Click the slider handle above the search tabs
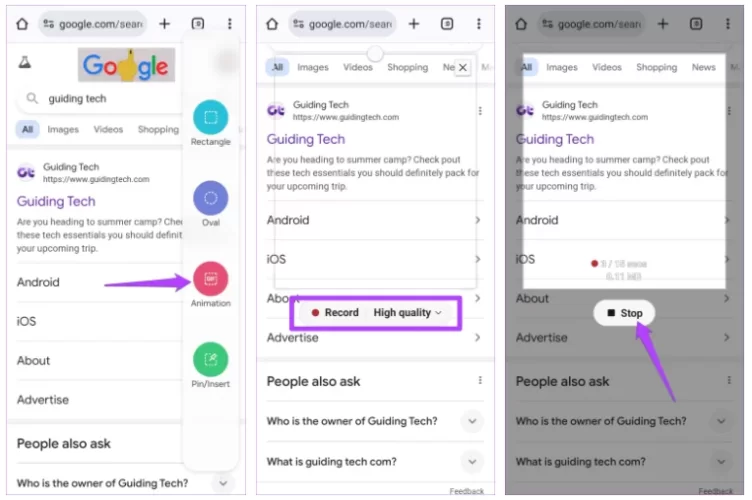The image size is (752, 500). pos(375,52)
